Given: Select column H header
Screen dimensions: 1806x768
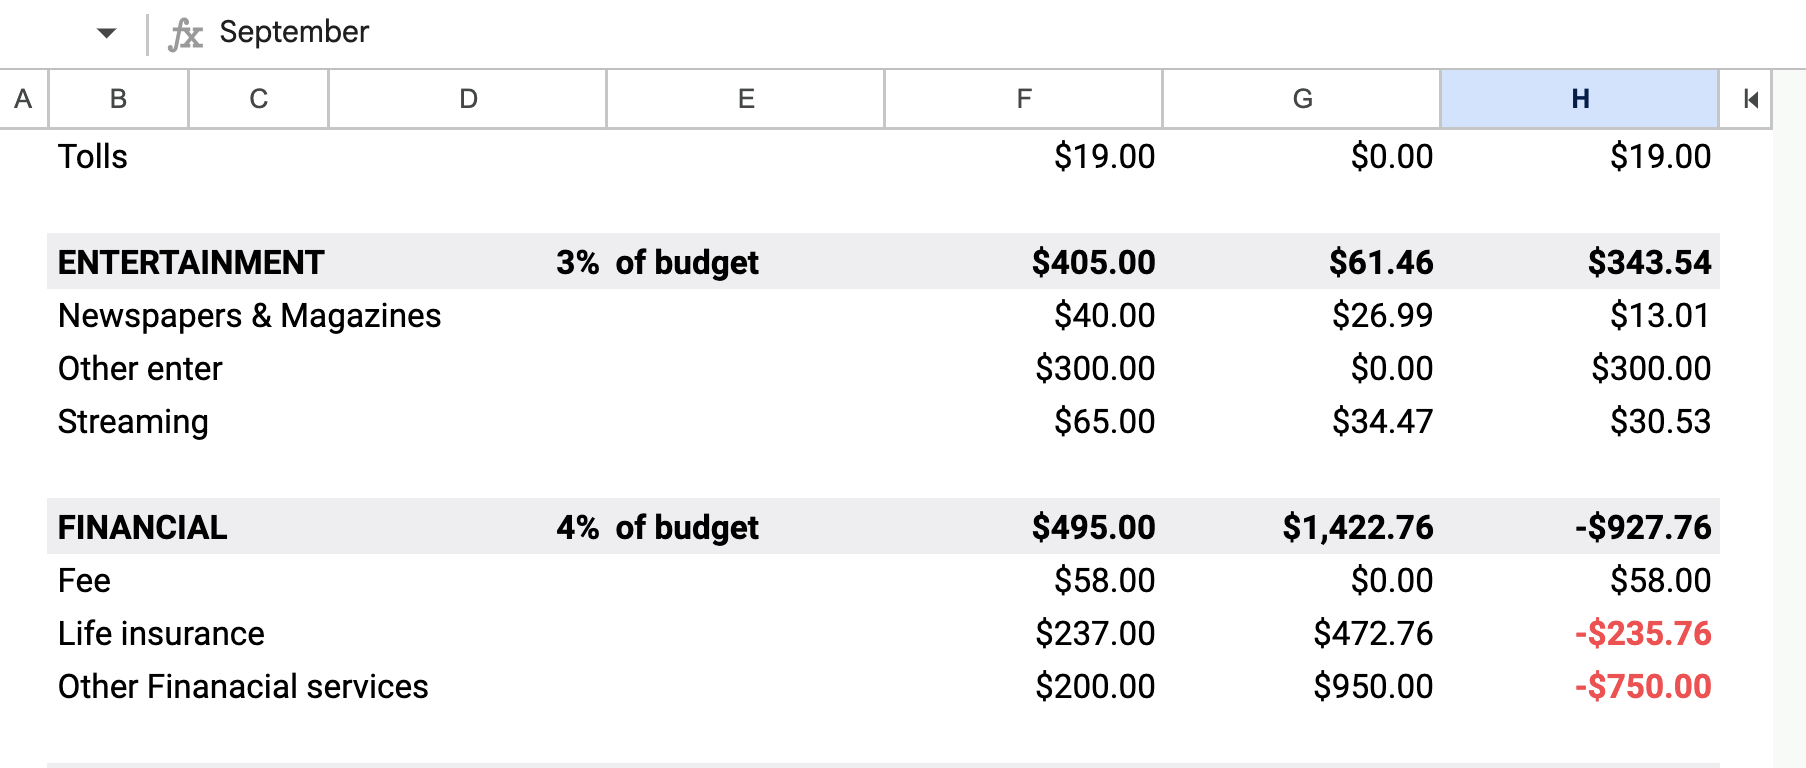Looking at the screenshot, I should click(x=1580, y=99).
